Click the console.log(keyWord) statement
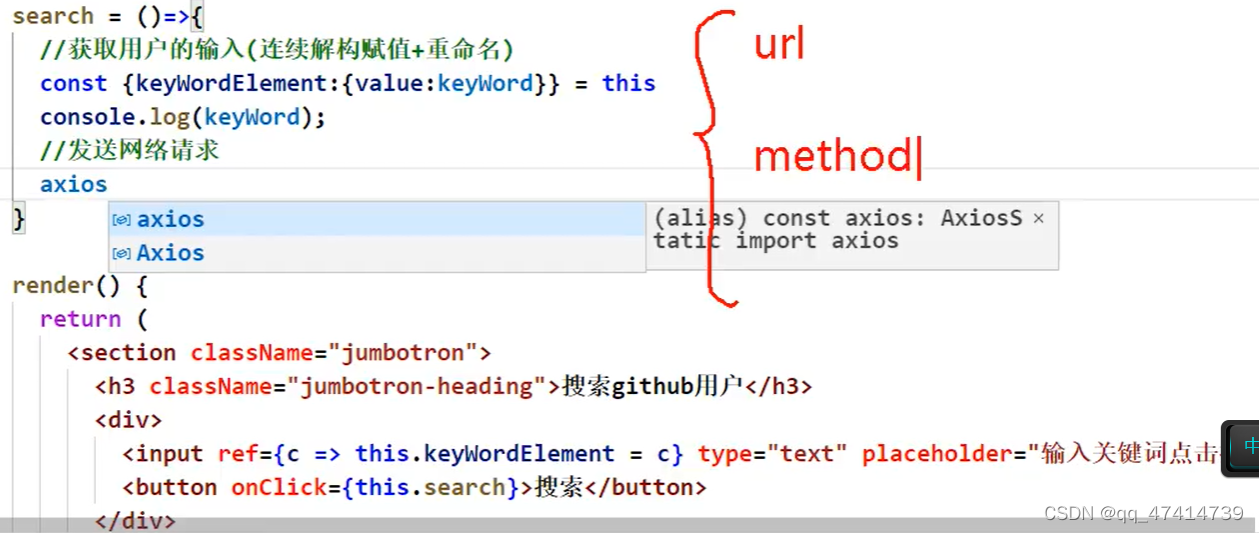The height and width of the screenshot is (533, 1259). [183, 117]
